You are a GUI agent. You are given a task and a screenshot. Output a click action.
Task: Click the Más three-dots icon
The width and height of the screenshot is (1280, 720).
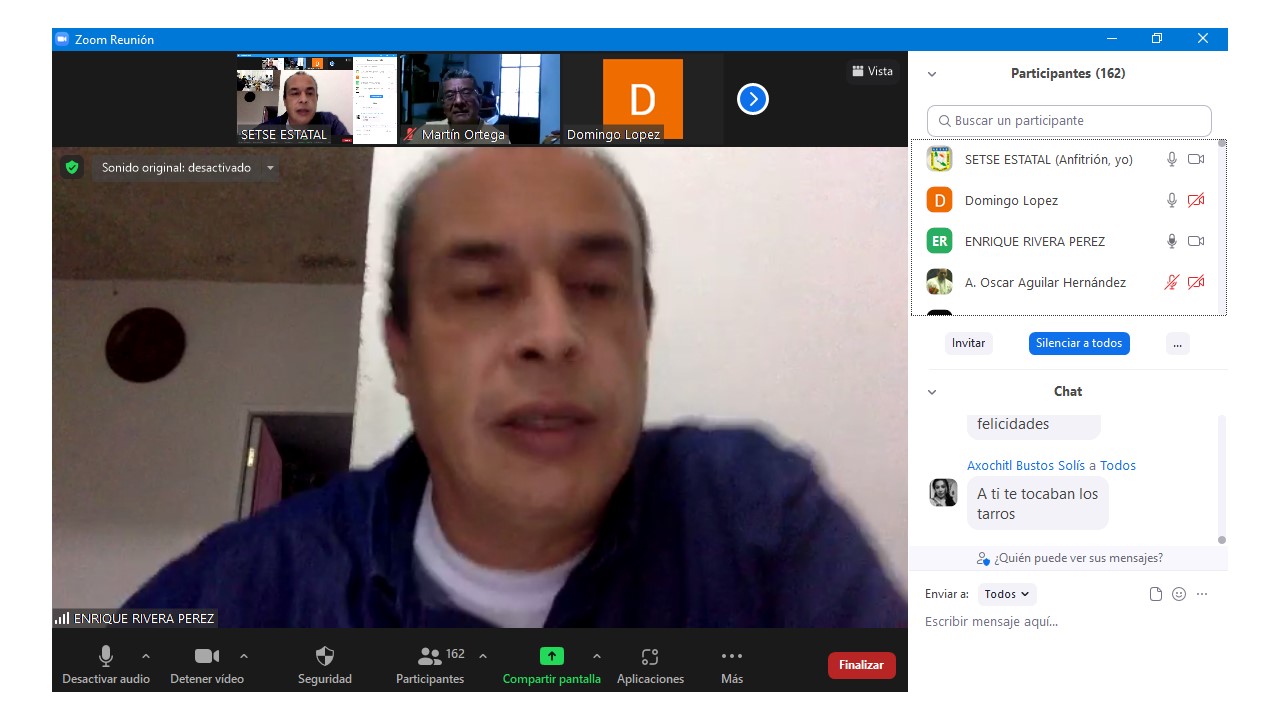[732, 656]
